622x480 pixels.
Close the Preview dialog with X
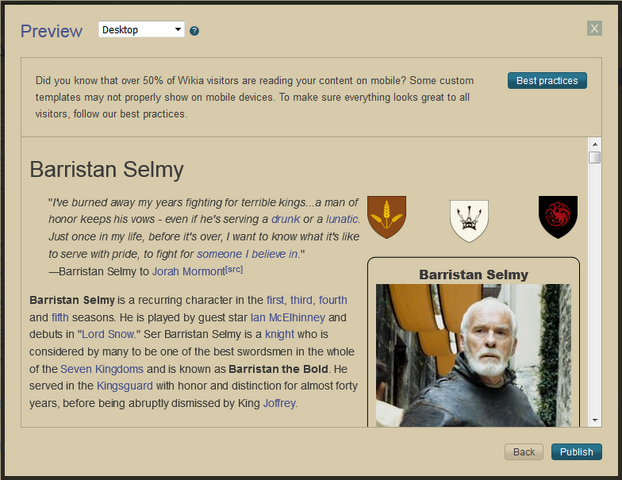pos(594,28)
